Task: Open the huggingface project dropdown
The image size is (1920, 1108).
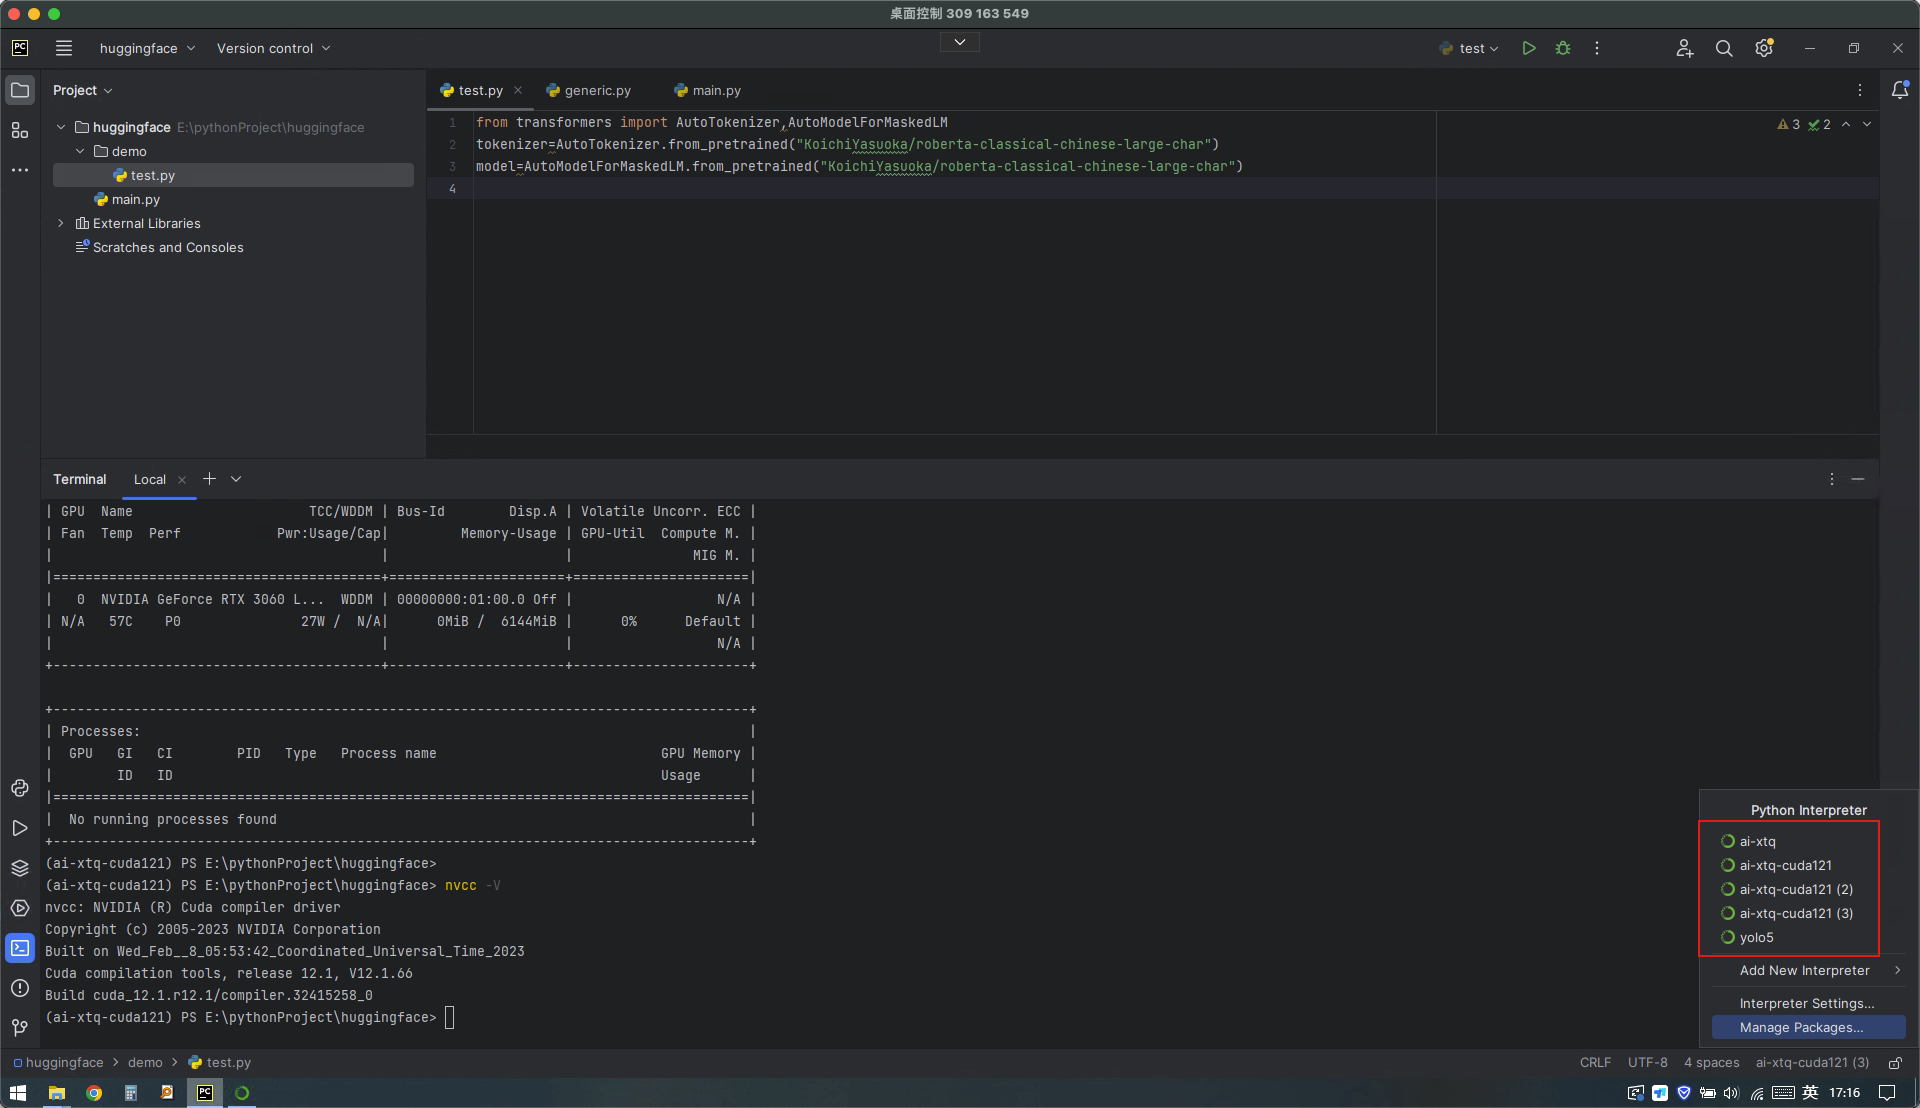Action: click(x=147, y=48)
